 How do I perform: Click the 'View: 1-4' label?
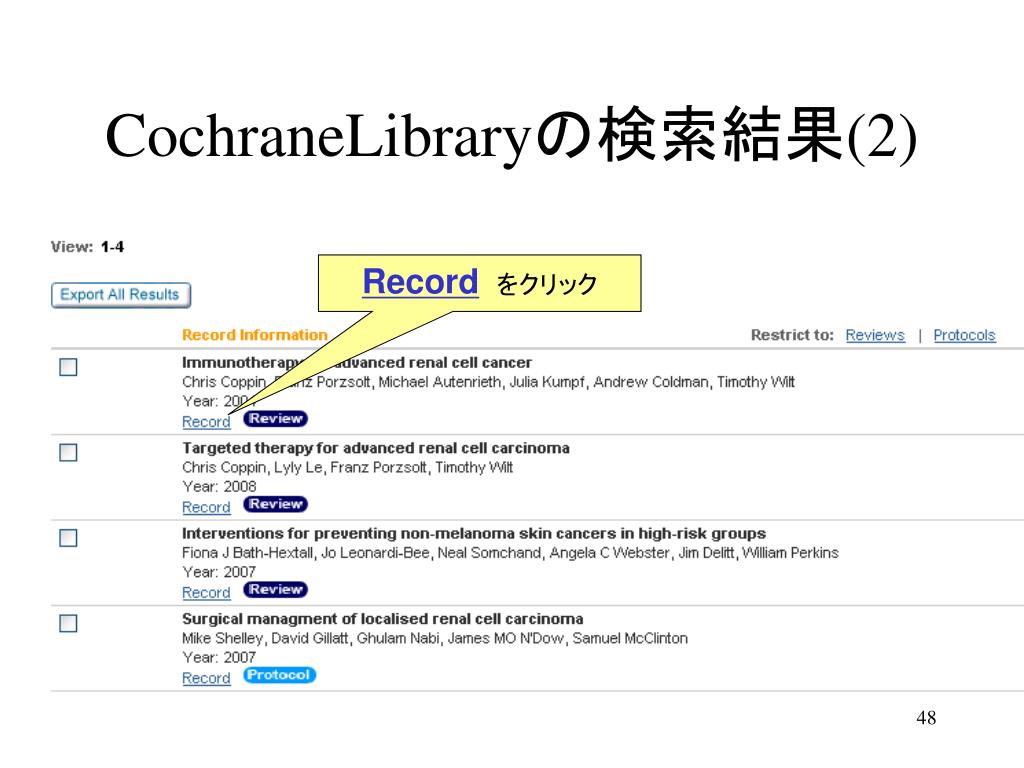click(88, 247)
